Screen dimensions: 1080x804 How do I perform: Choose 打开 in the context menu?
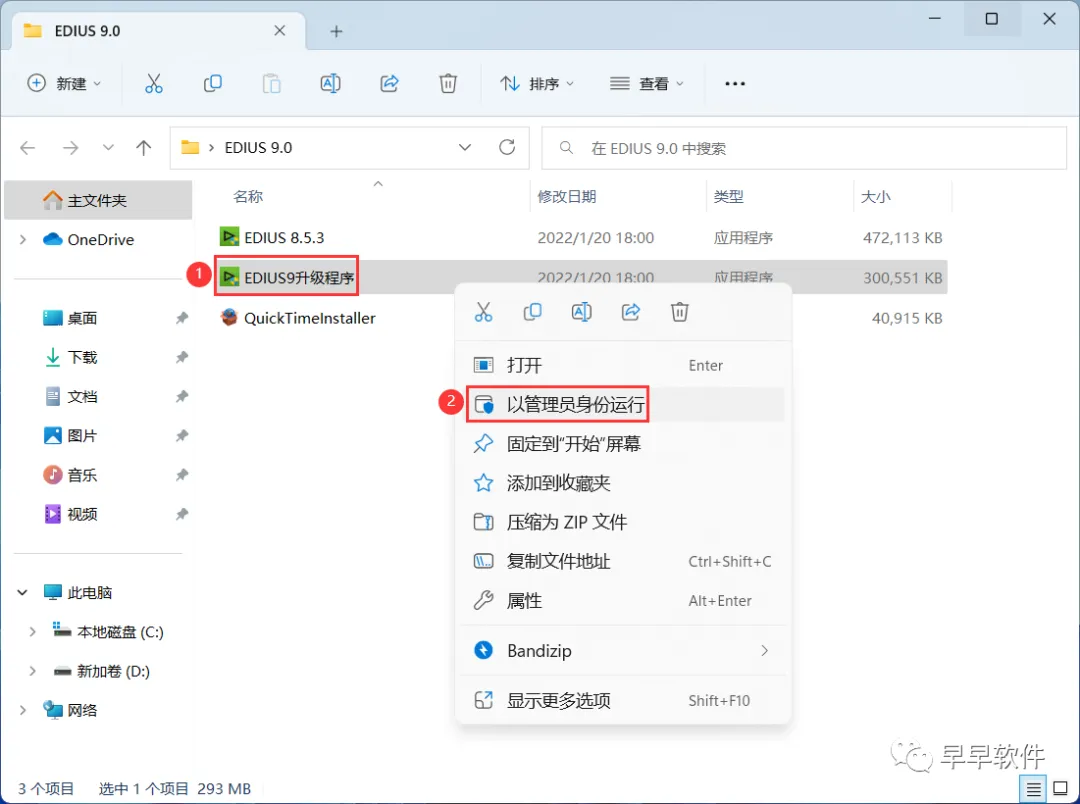tap(623, 365)
